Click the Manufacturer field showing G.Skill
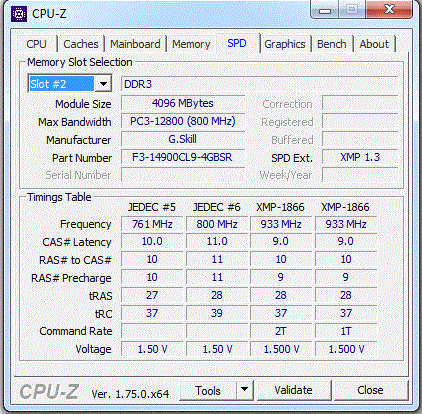The width and height of the screenshot is (422, 414). click(183, 139)
